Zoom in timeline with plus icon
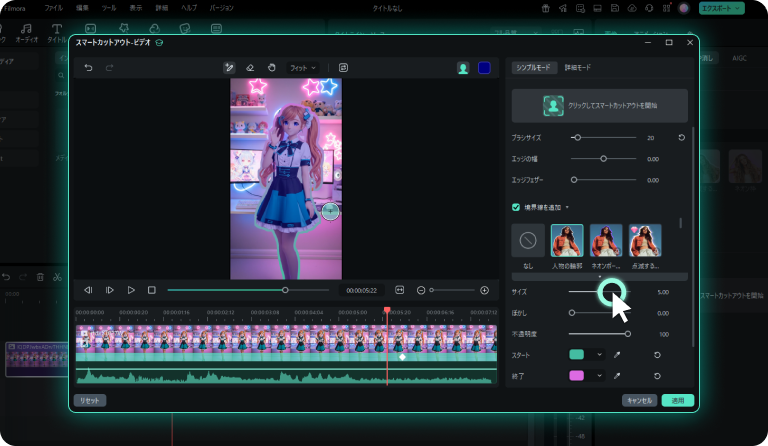 click(485, 290)
